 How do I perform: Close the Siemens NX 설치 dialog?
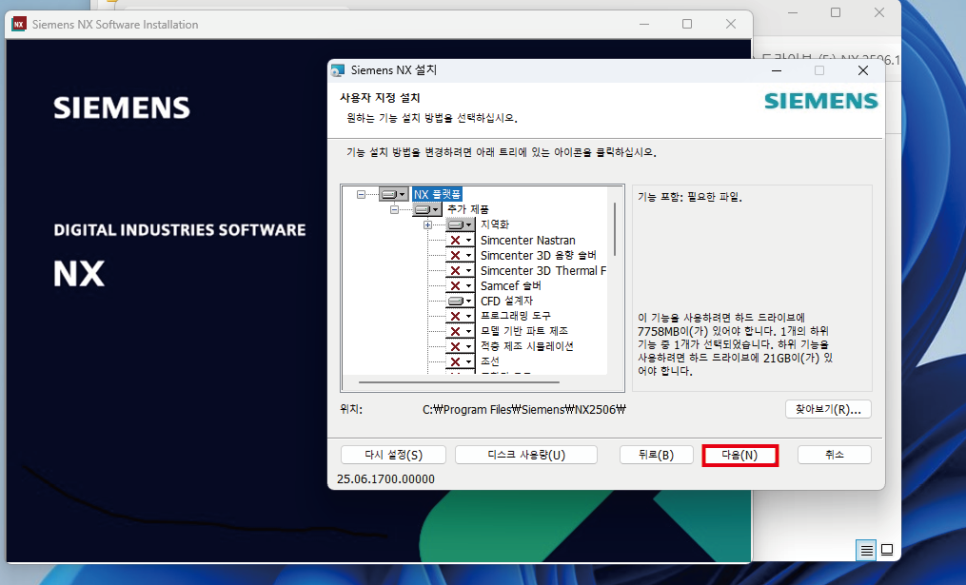pos(863,71)
